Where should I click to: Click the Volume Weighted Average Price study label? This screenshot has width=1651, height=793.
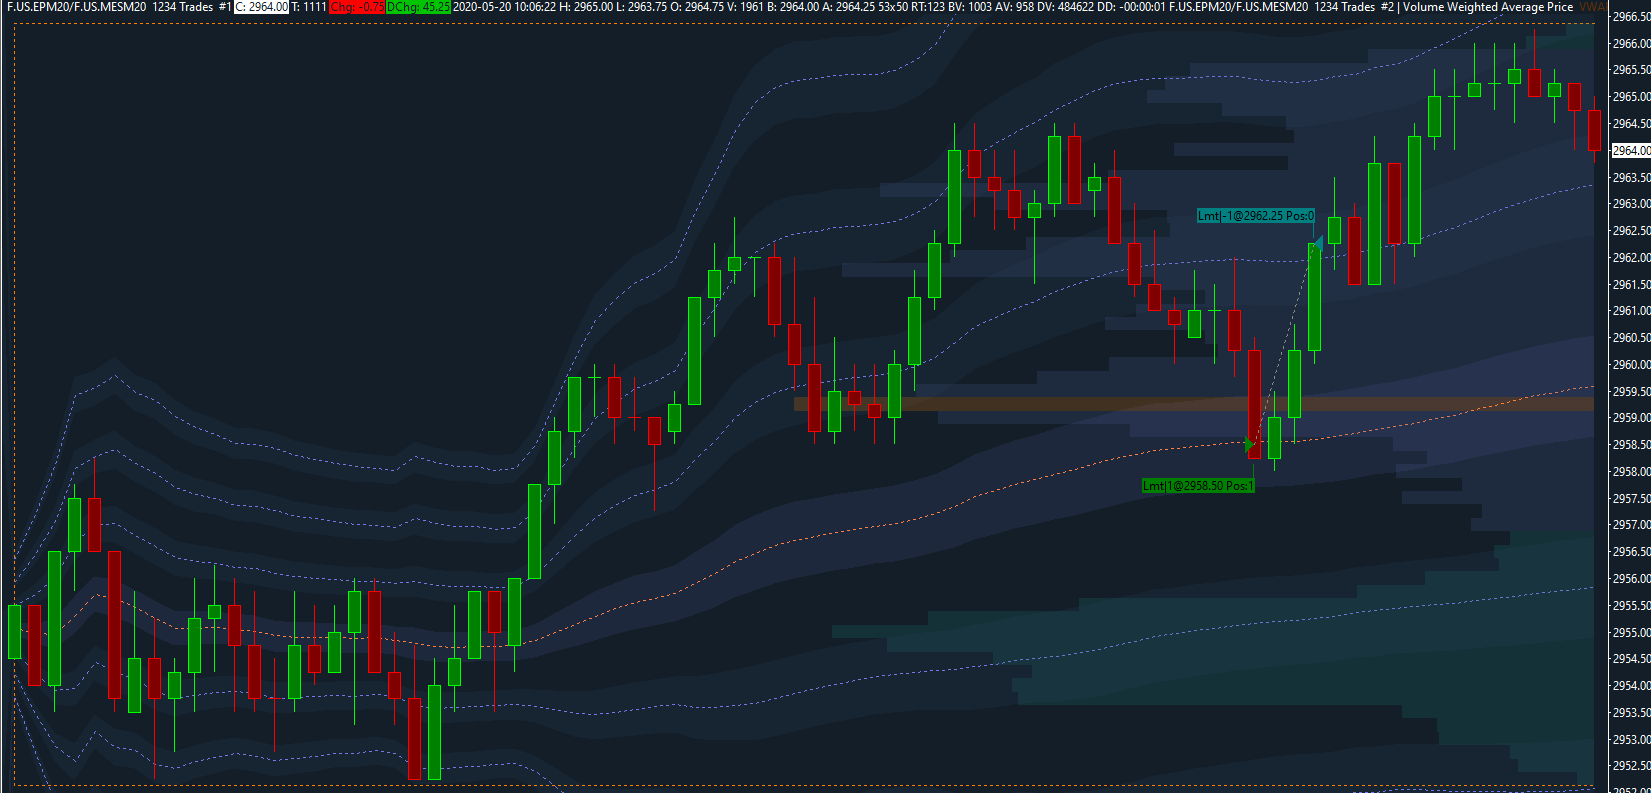pyautogui.click(x=1488, y=7)
